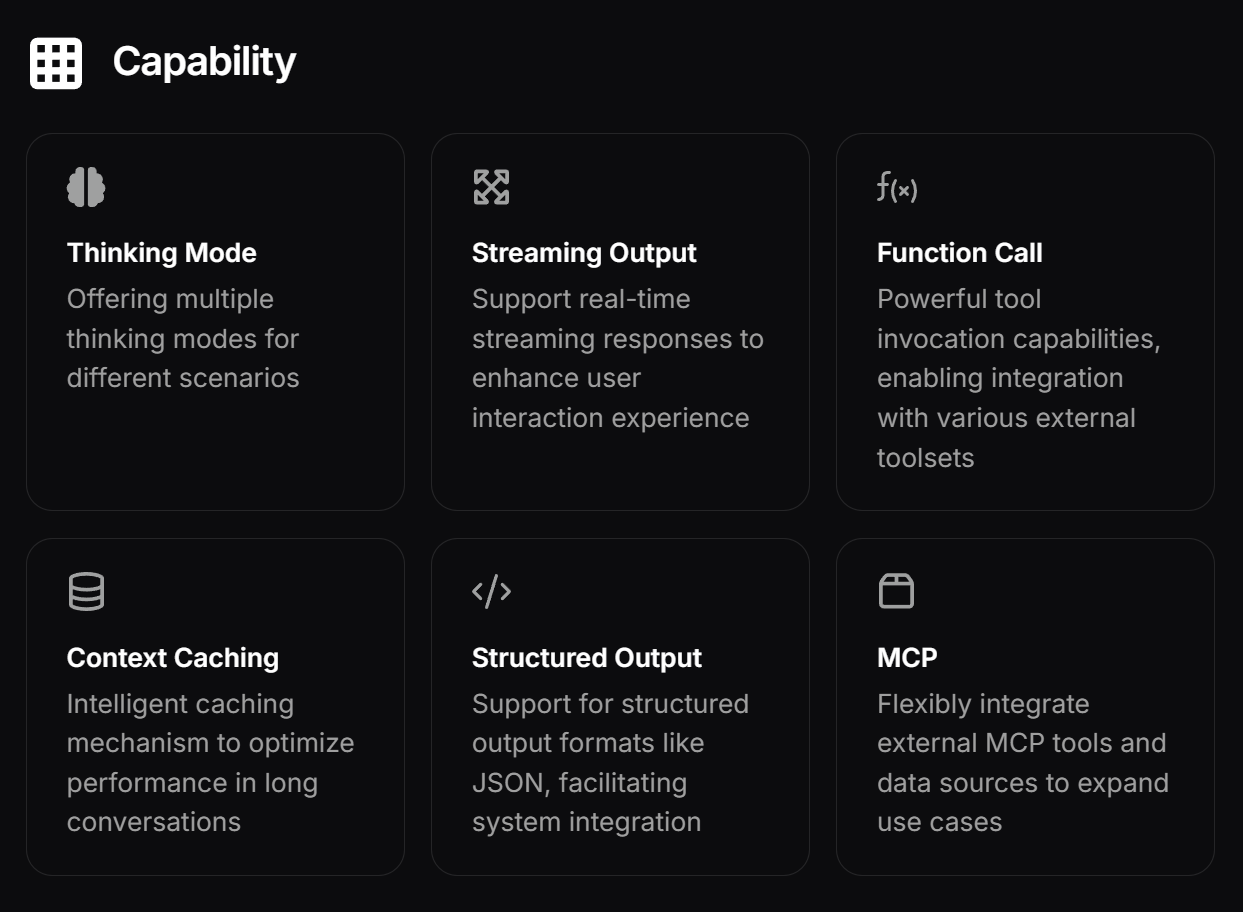Click the Structured Output JSON description
Viewport: 1243px width, 912px height.
611,763
